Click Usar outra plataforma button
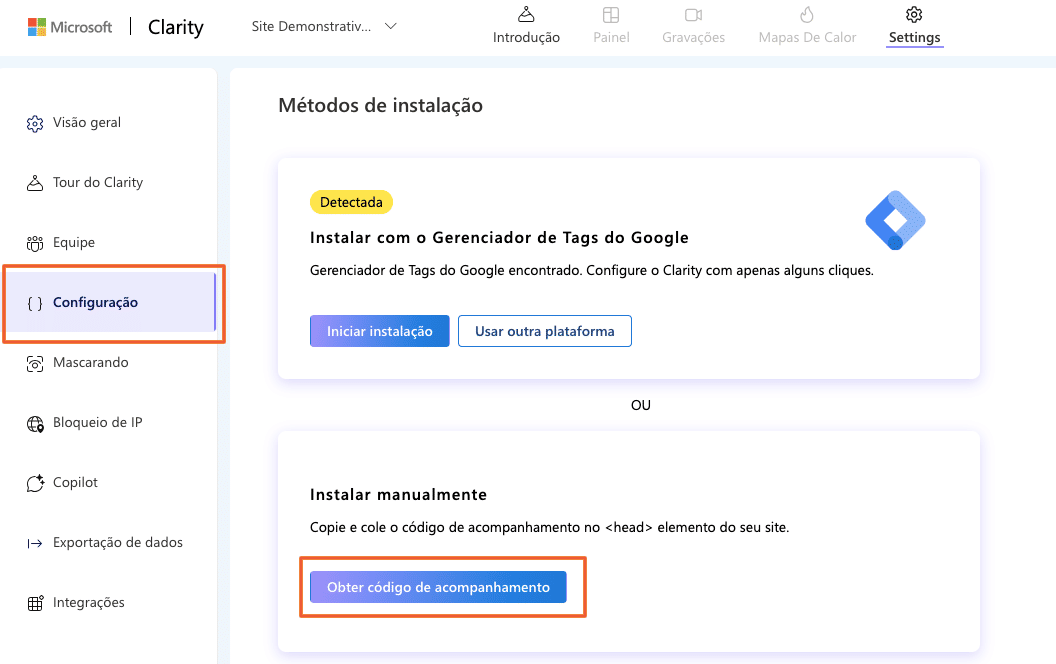The image size is (1056, 664). click(x=545, y=331)
